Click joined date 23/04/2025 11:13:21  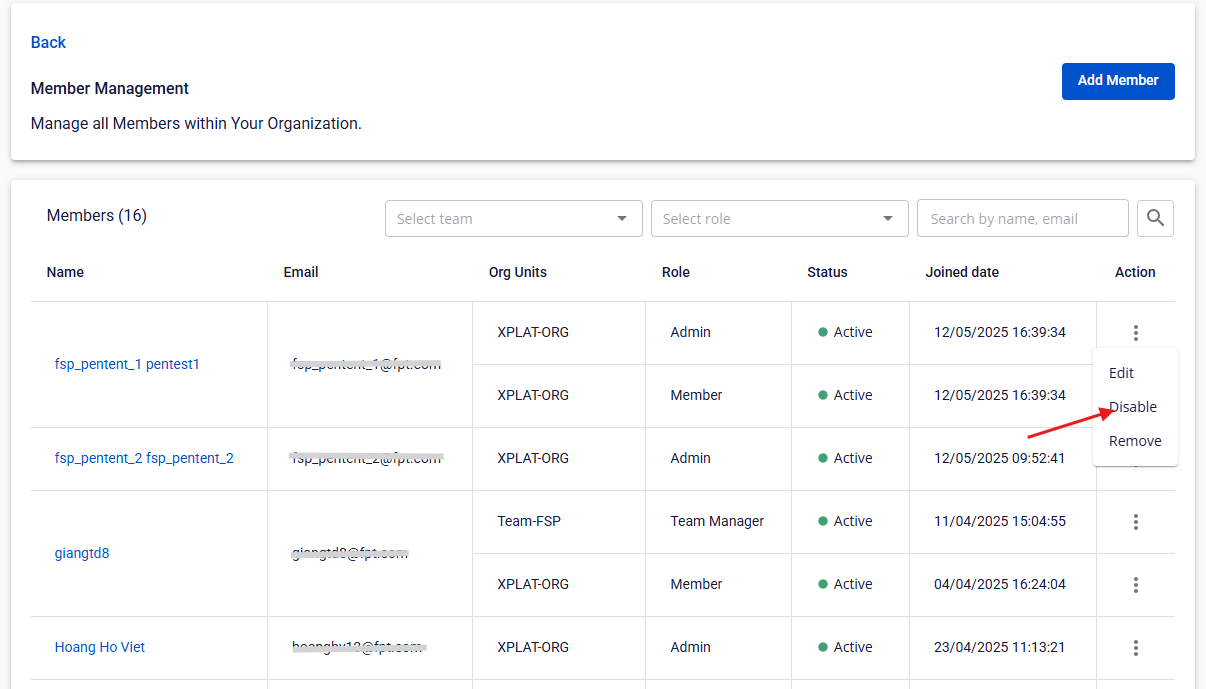pos(1000,647)
